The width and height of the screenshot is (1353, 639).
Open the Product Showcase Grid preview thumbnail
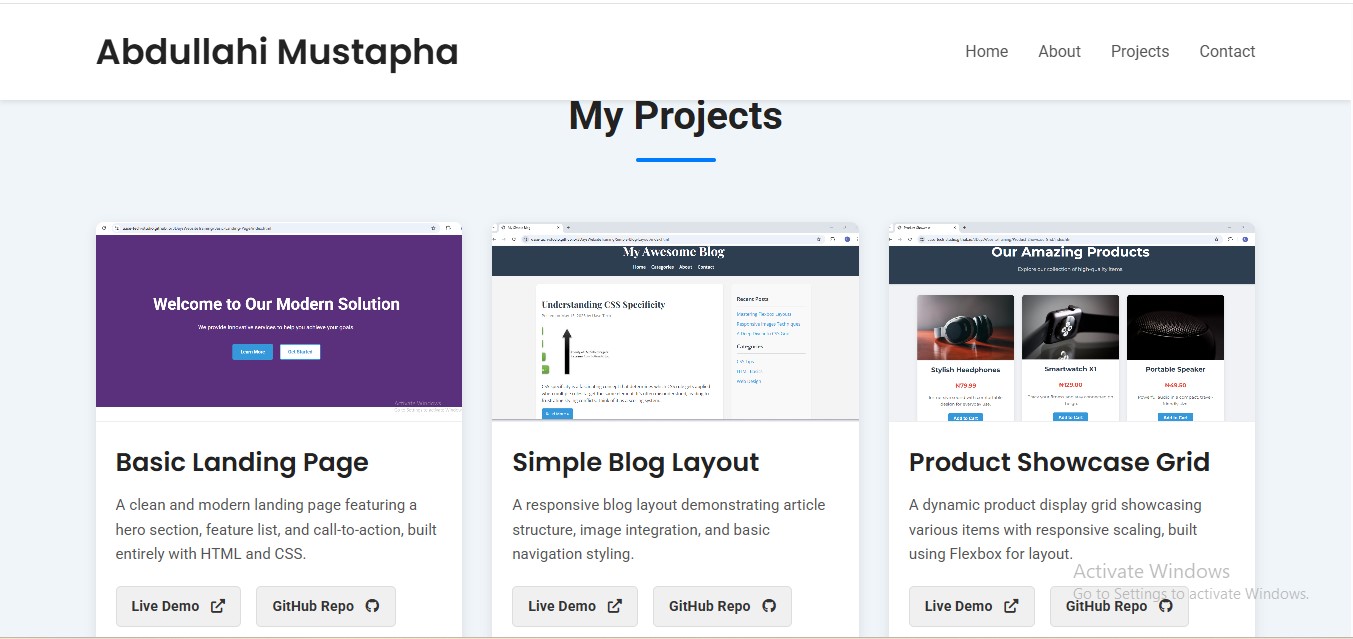click(x=1071, y=320)
